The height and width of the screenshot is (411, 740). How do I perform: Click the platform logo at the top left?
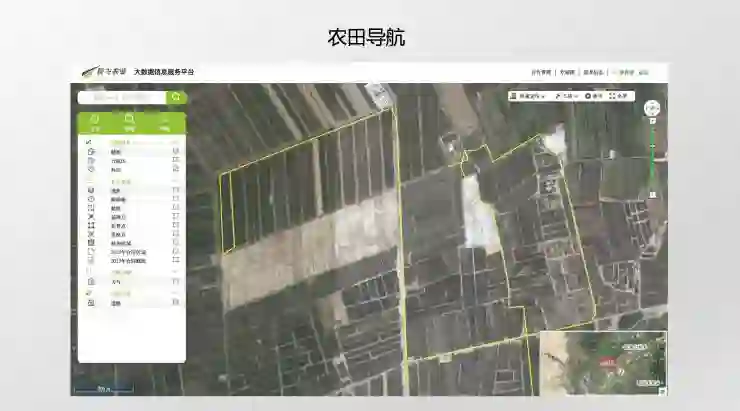click(x=104, y=72)
